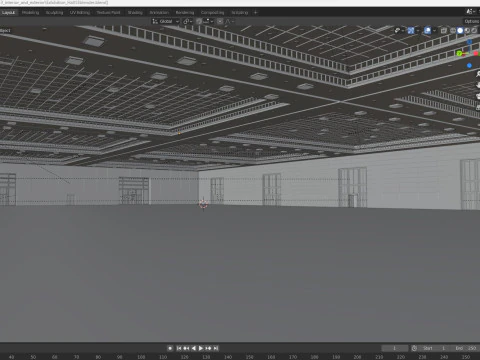Select material preview viewport shading
The width and height of the screenshot is (480, 360).
467,31
